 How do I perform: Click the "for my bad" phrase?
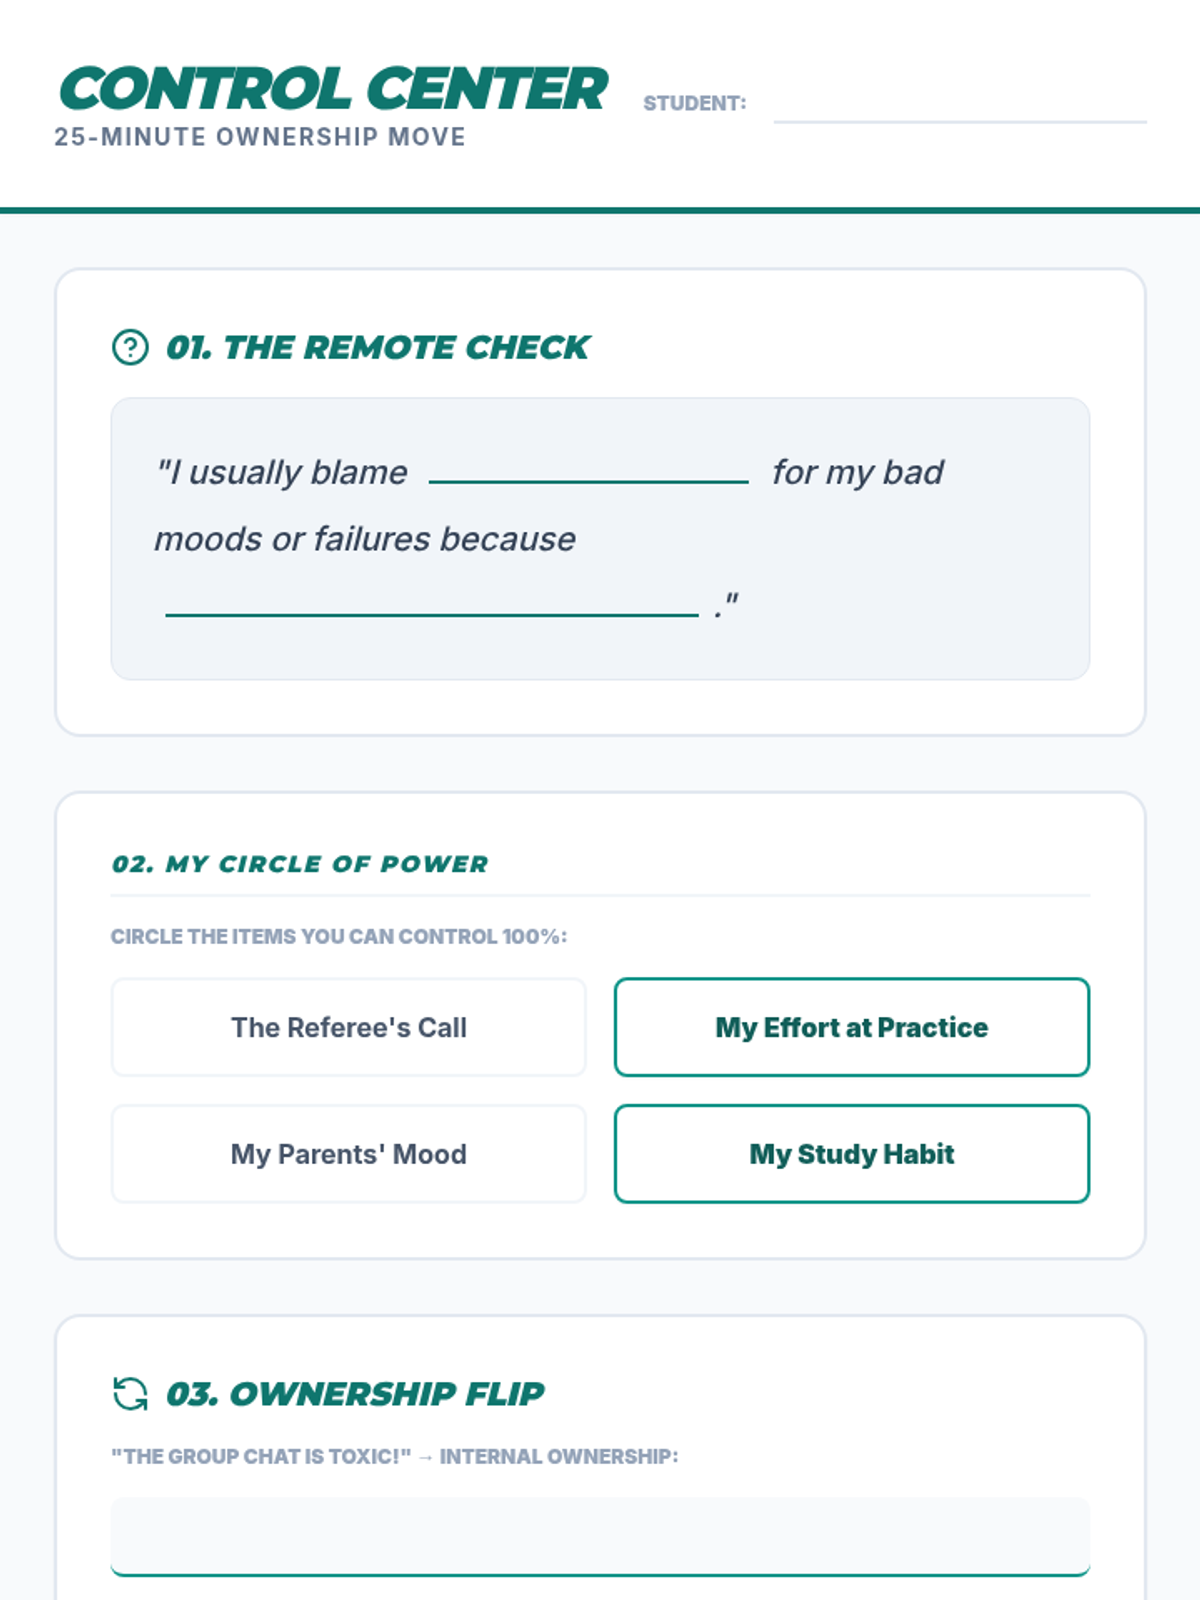[x=857, y=472]
